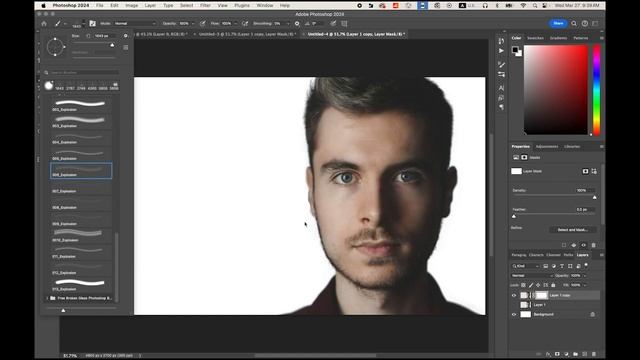The image size is (640, 360).
Task: Open brush picker settings gear menu
Action: (x=126, y=36)
